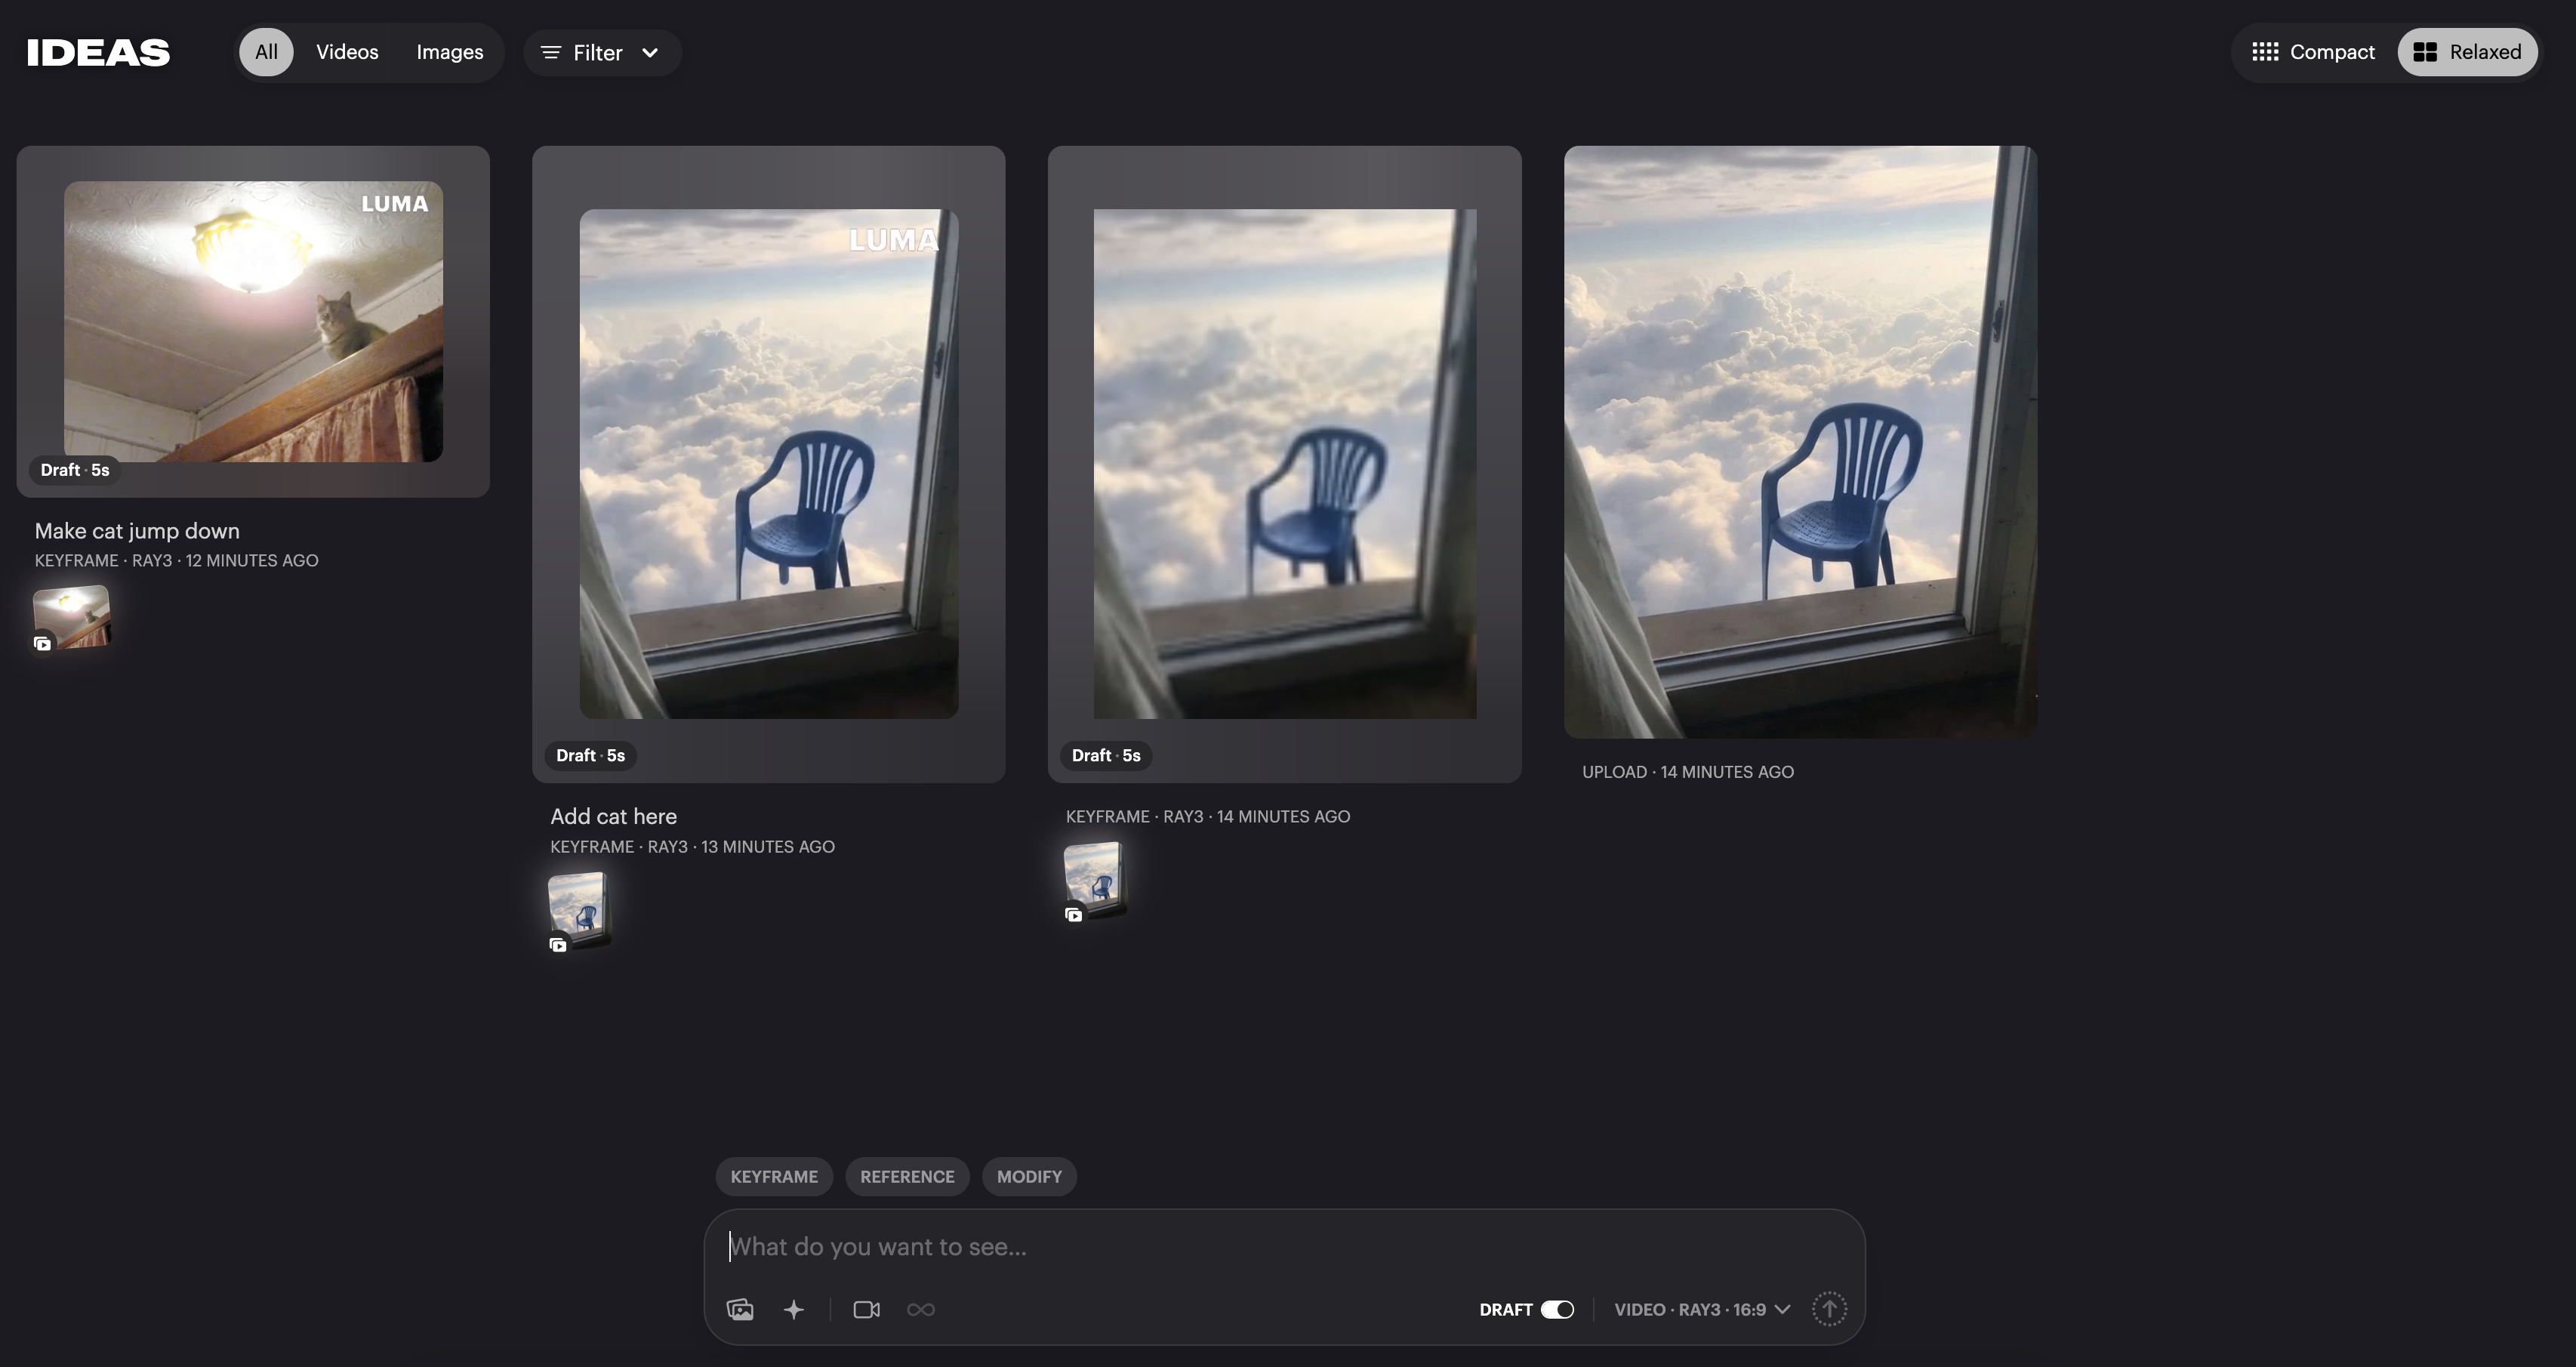Click the sparkle enhance prompt icon
Screen dimensions: 2576x1367
tap(794, 1309)
